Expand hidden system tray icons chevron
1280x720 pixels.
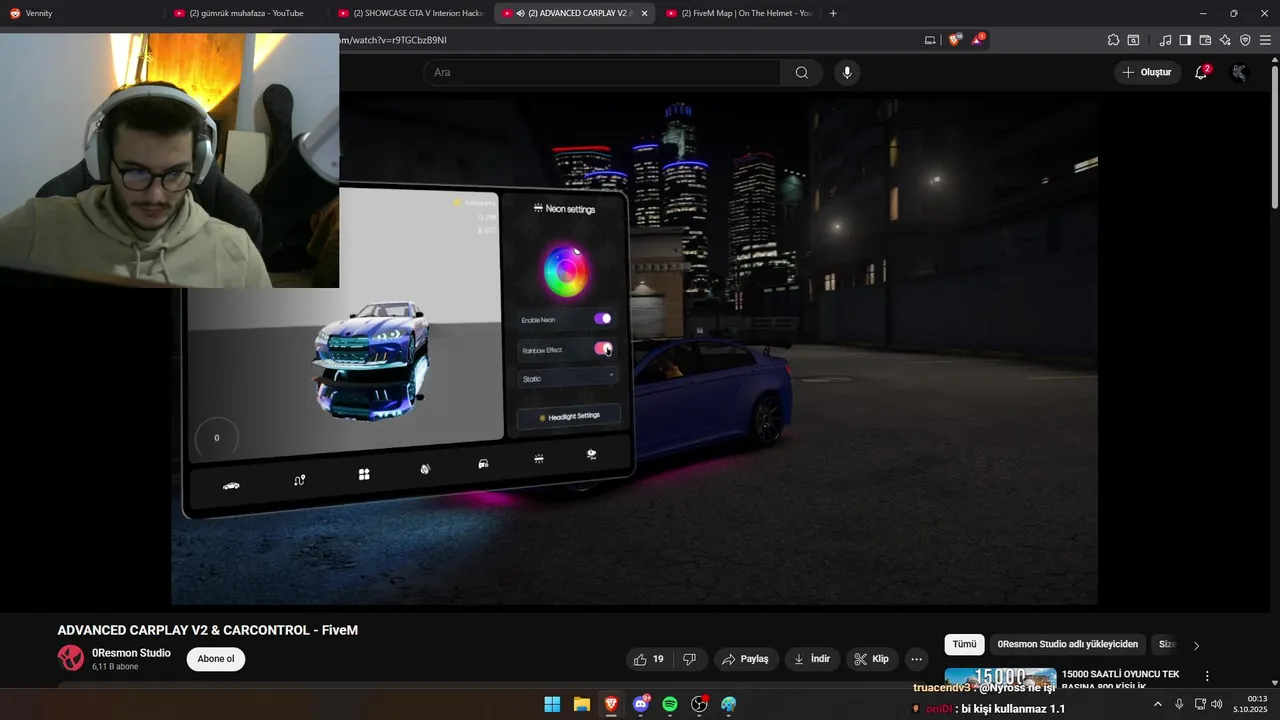pos(1158,704)
